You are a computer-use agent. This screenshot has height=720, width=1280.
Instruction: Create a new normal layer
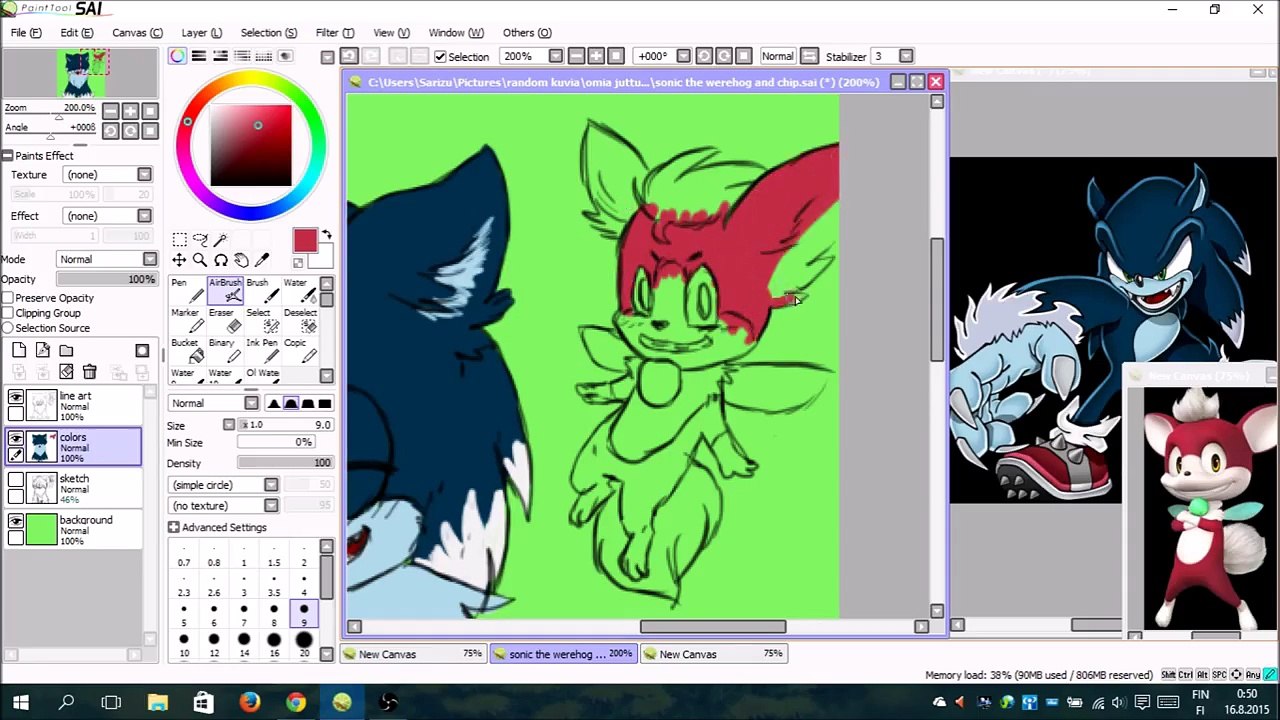coord(19,350)
